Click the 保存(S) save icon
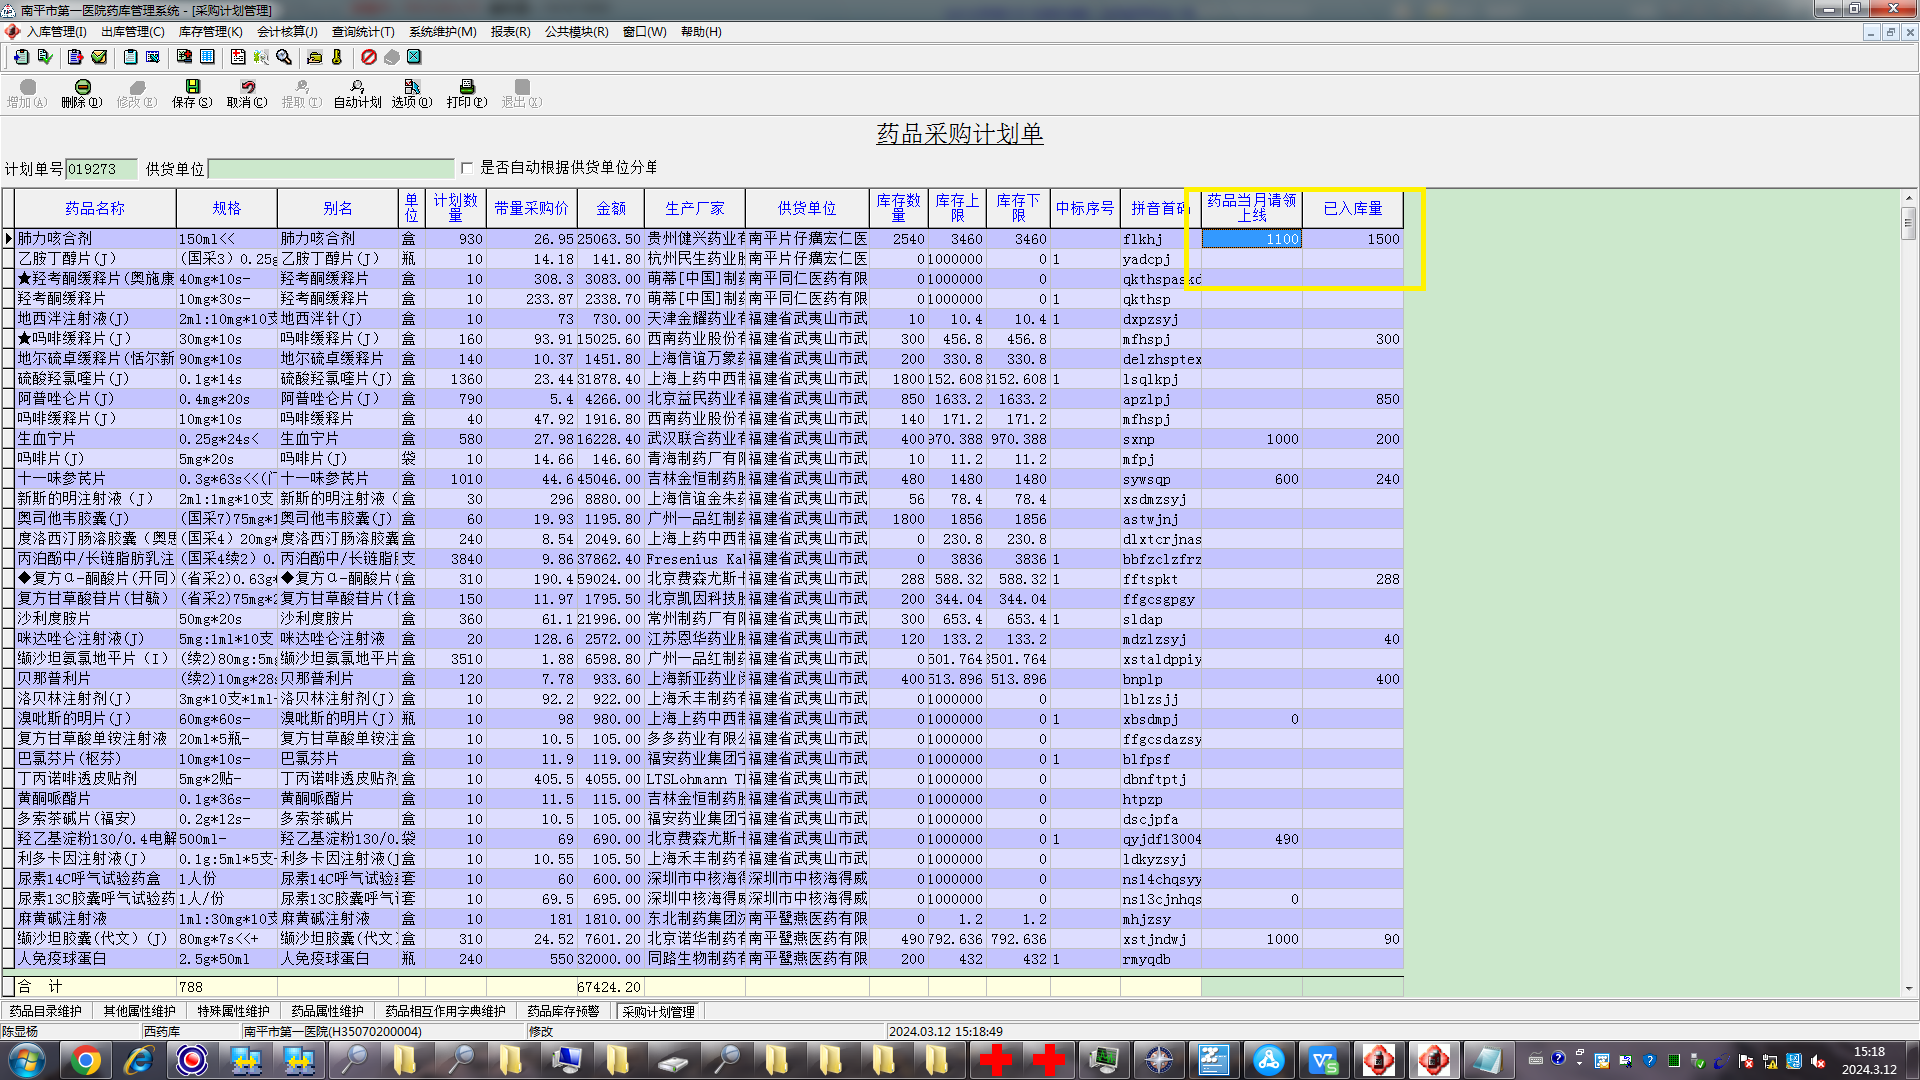 192,88
